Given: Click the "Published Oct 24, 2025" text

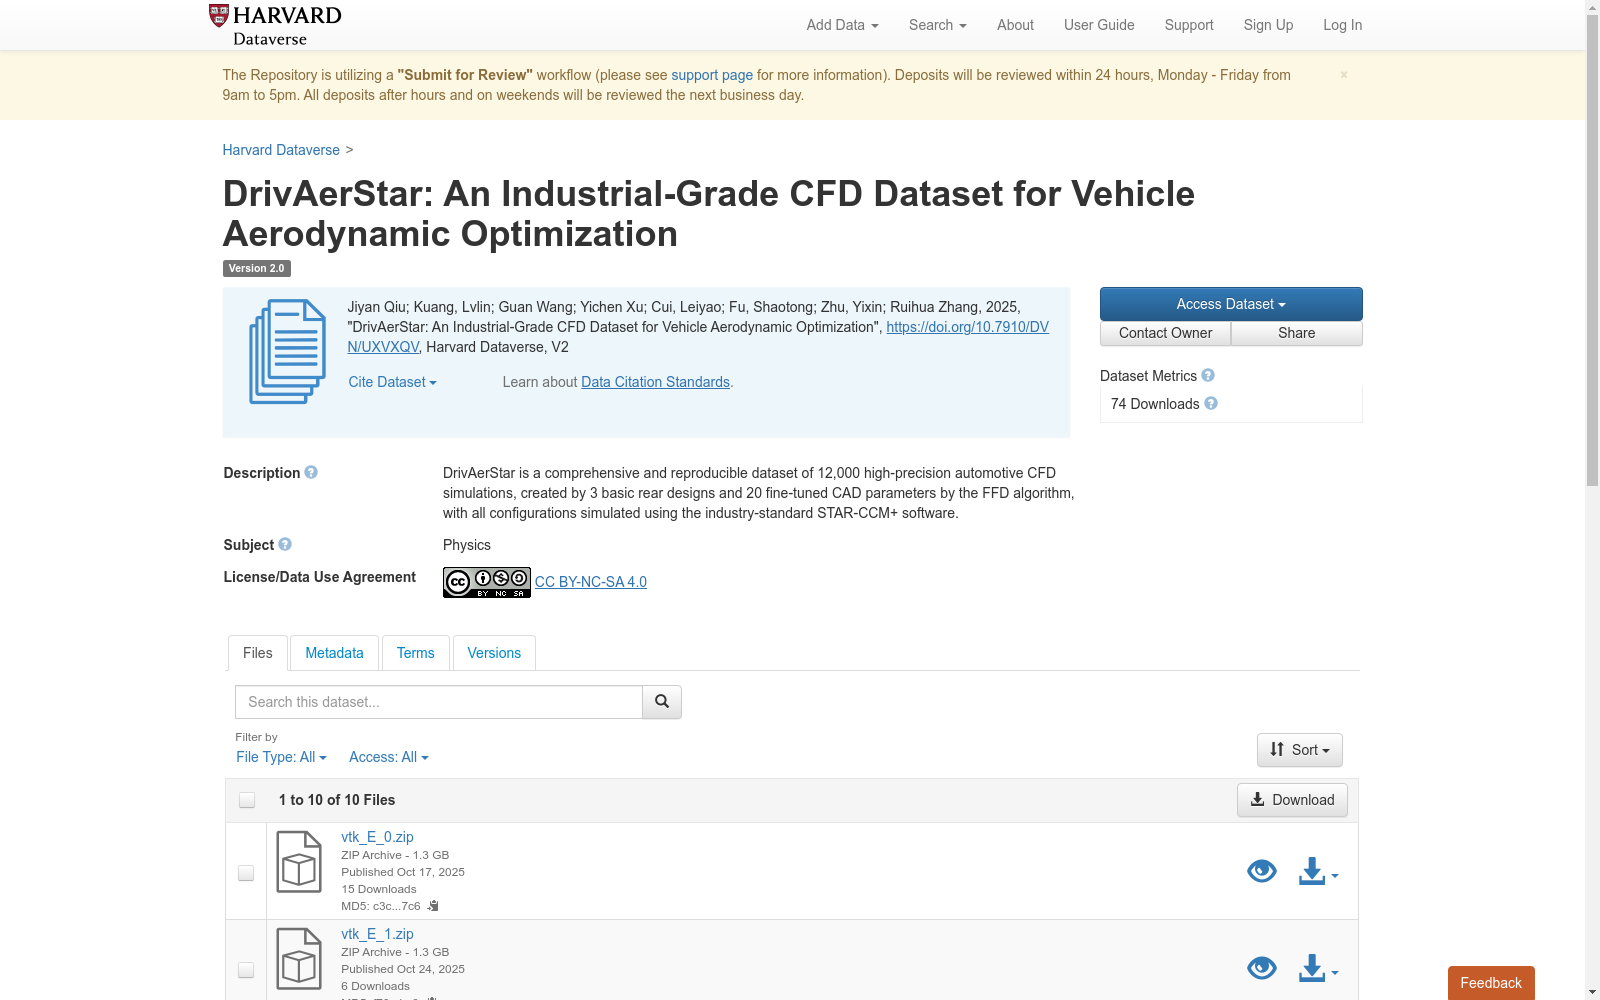Looking at the screenshot, I should (x=403, y=969).
